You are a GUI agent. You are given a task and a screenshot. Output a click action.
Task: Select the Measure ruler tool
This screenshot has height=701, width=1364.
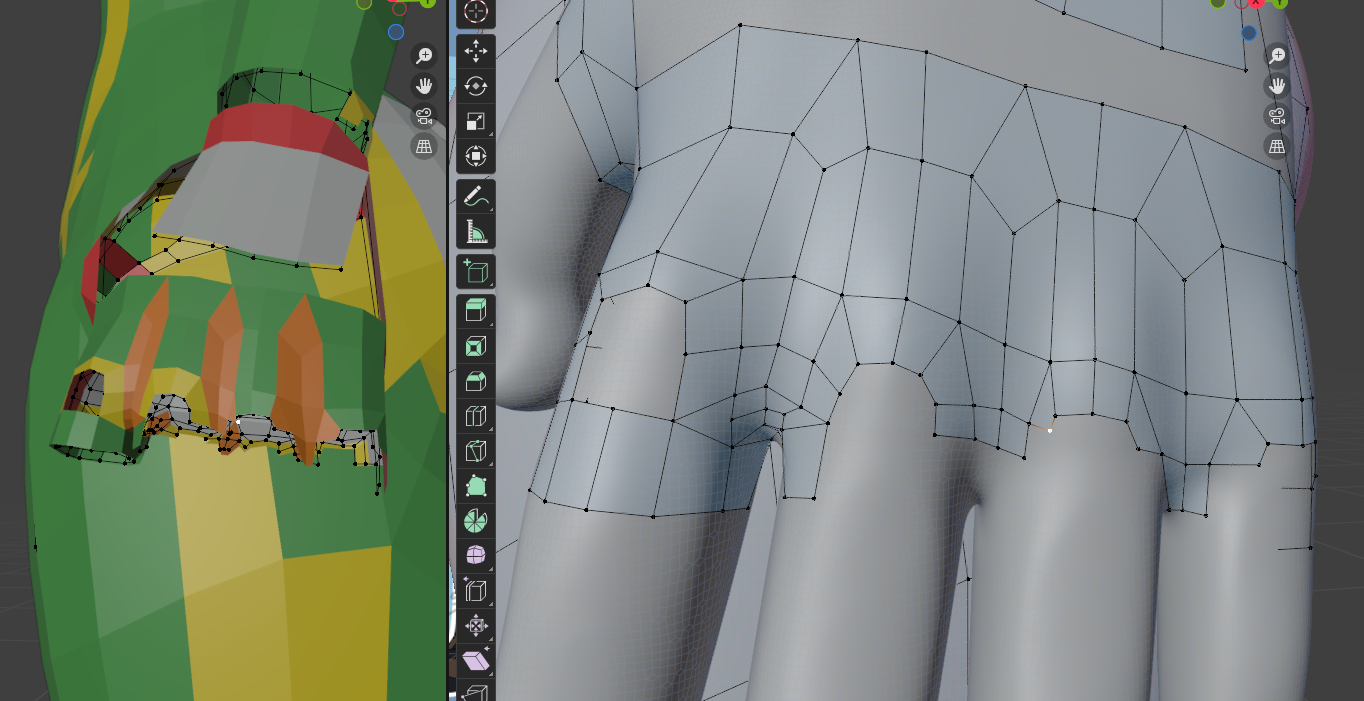click(476, 232)
